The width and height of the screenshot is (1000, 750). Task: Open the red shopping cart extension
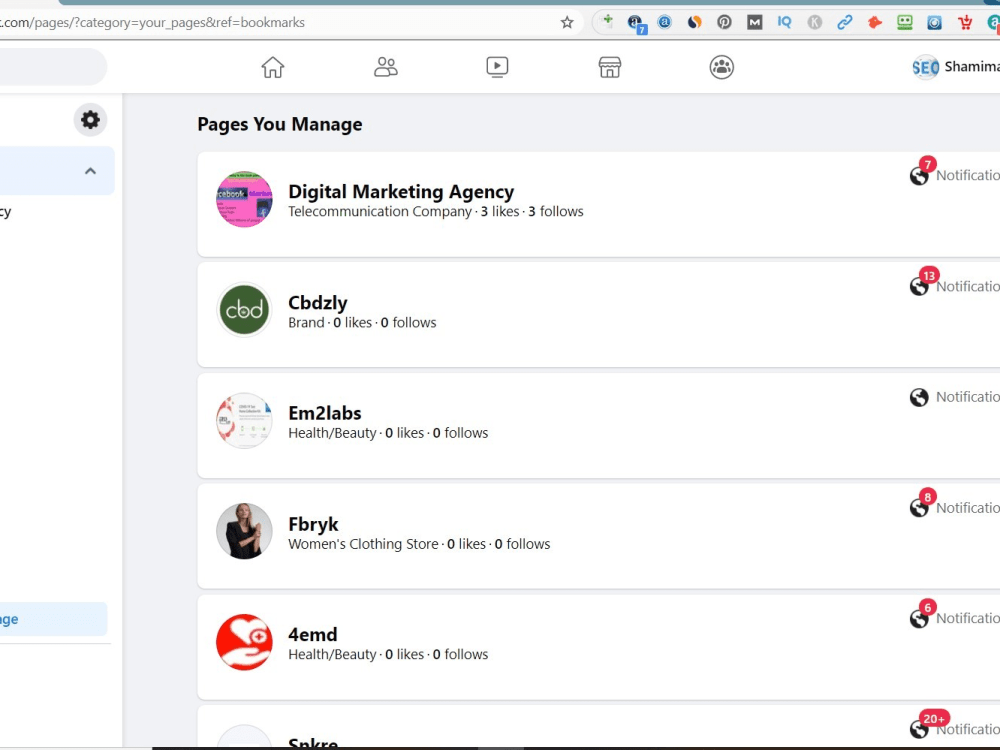965,22
